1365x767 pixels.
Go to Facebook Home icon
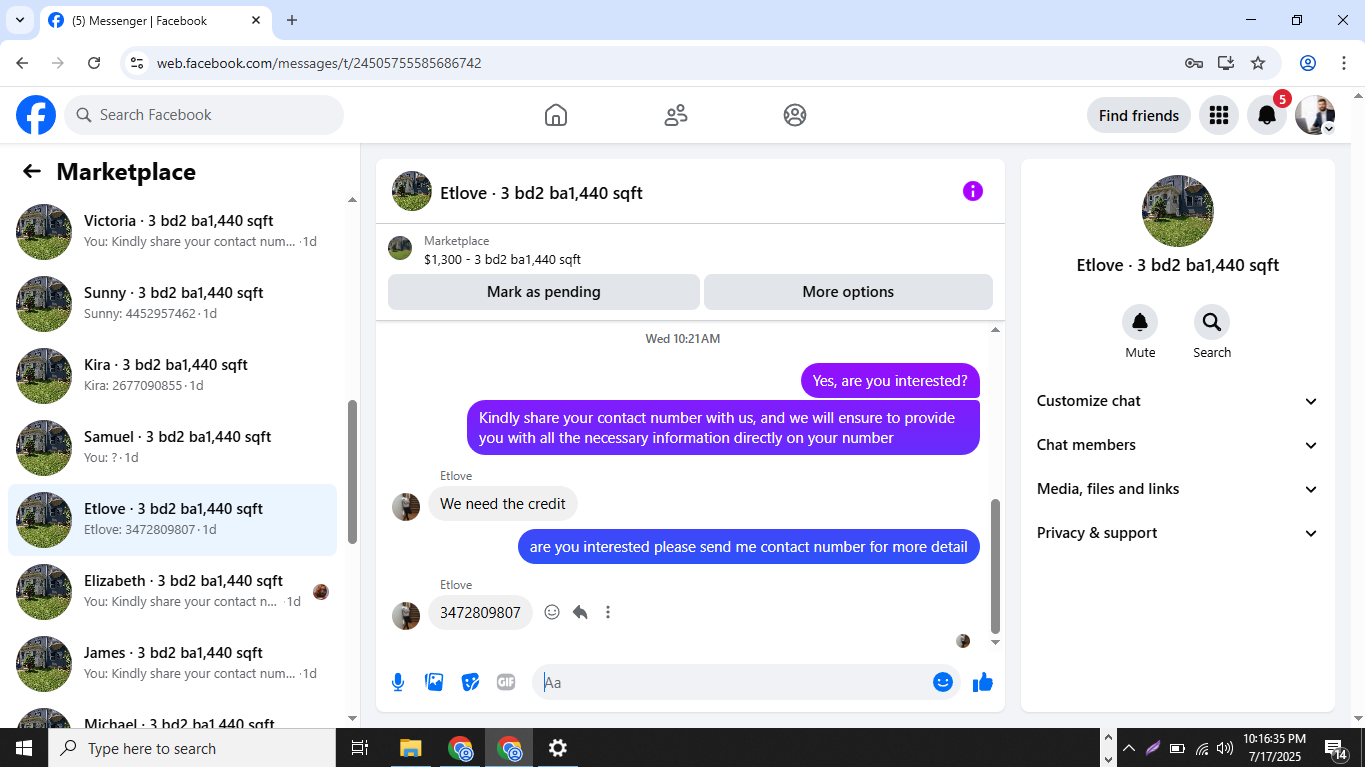point(556,115)
